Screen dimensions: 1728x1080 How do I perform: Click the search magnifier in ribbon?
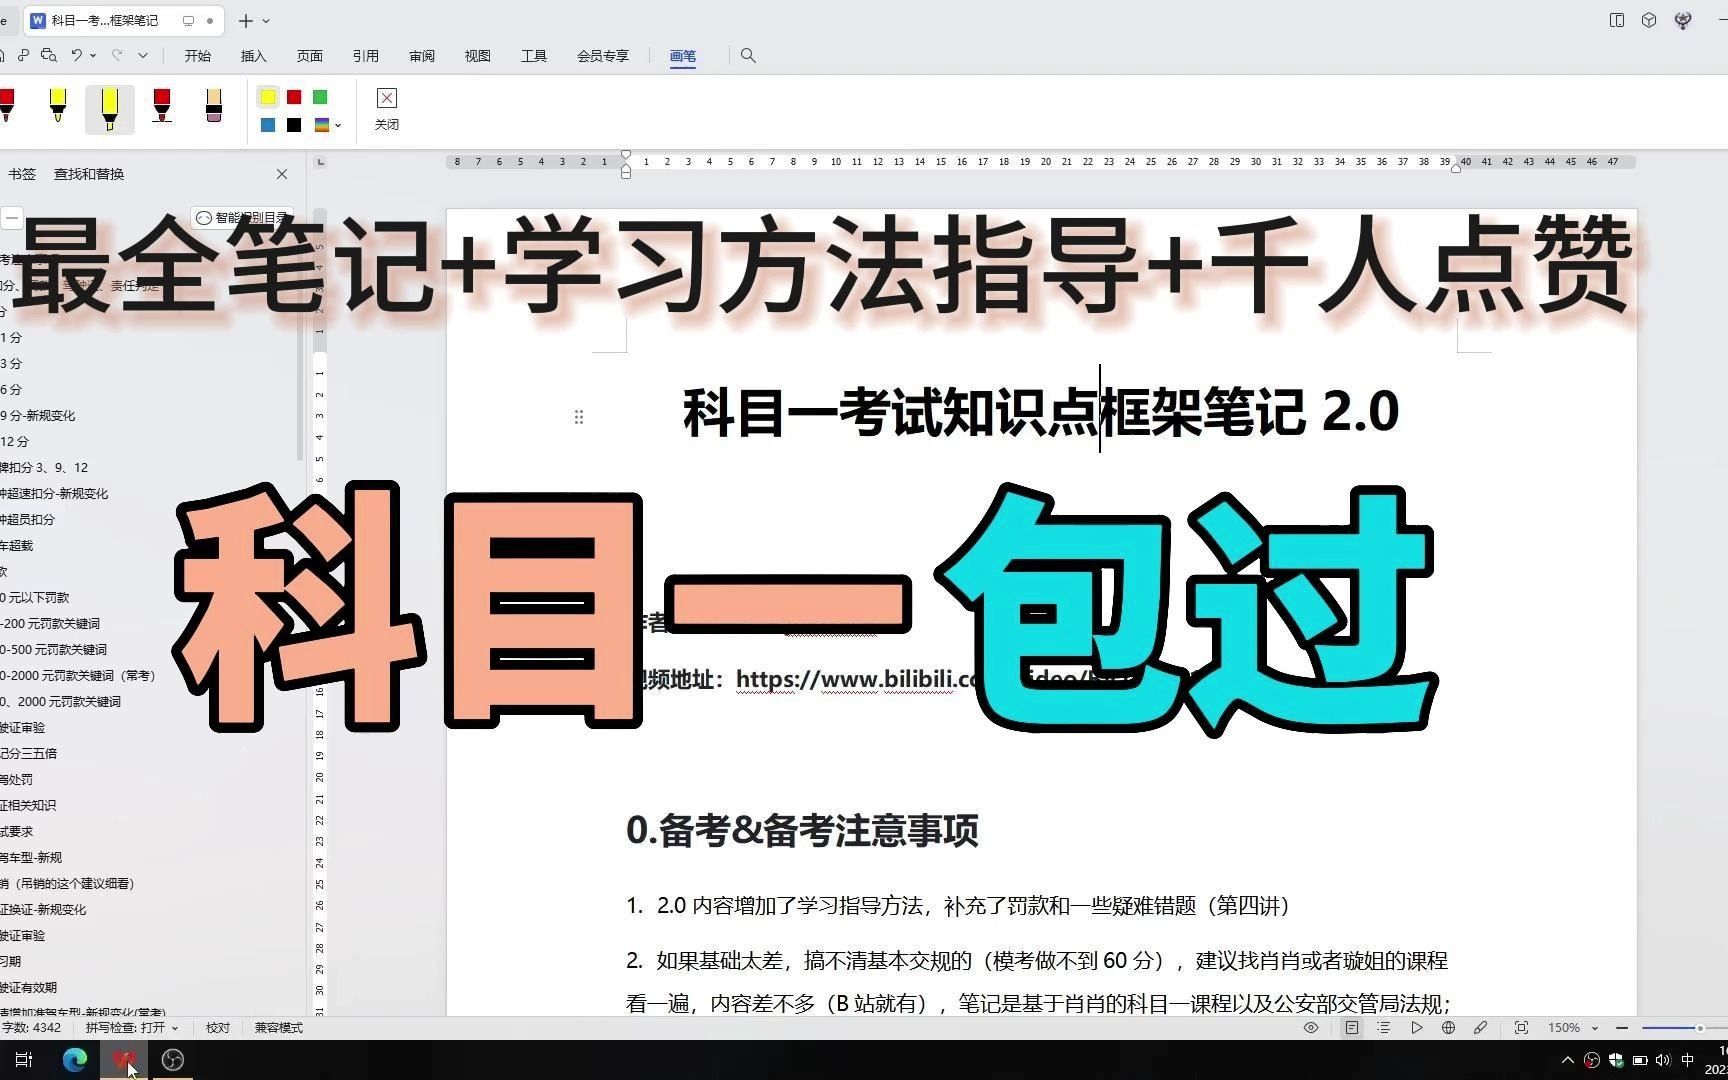coord(748,56)
